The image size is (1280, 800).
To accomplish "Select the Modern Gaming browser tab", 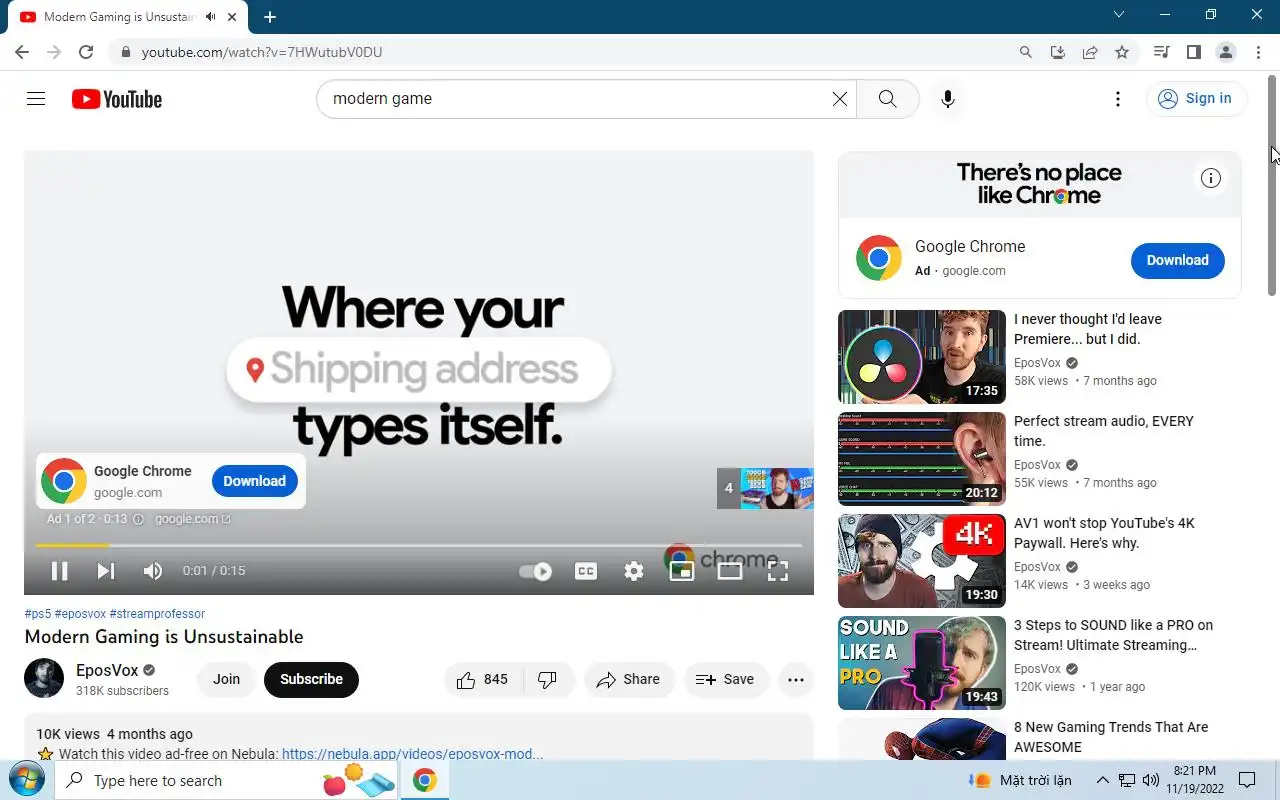I will coord(129,17).
